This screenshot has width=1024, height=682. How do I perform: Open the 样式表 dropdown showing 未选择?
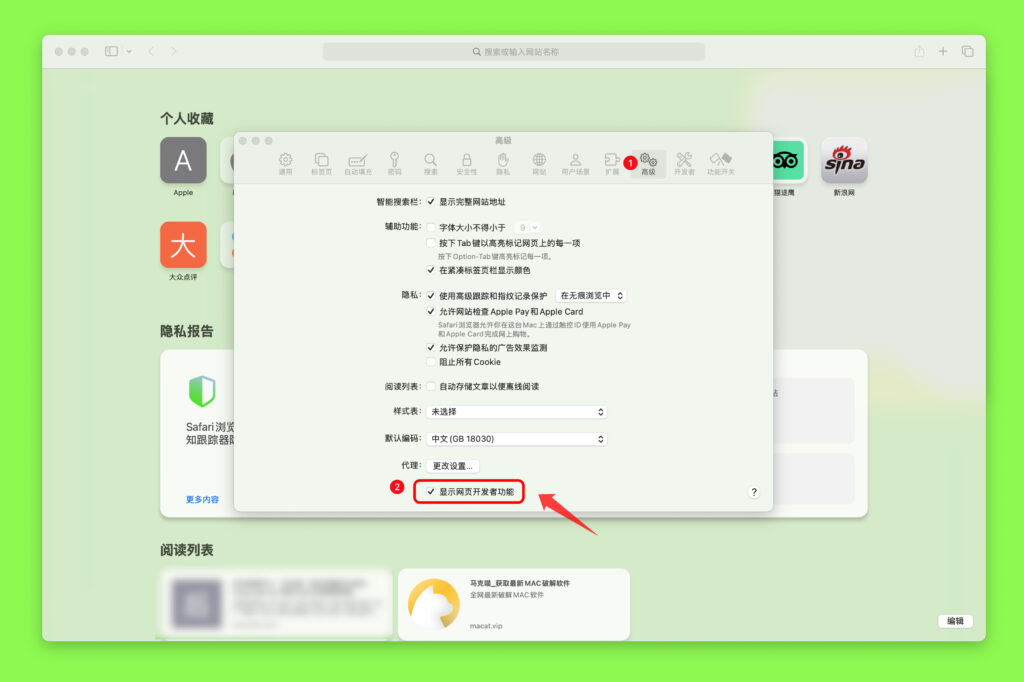[516, 411]
